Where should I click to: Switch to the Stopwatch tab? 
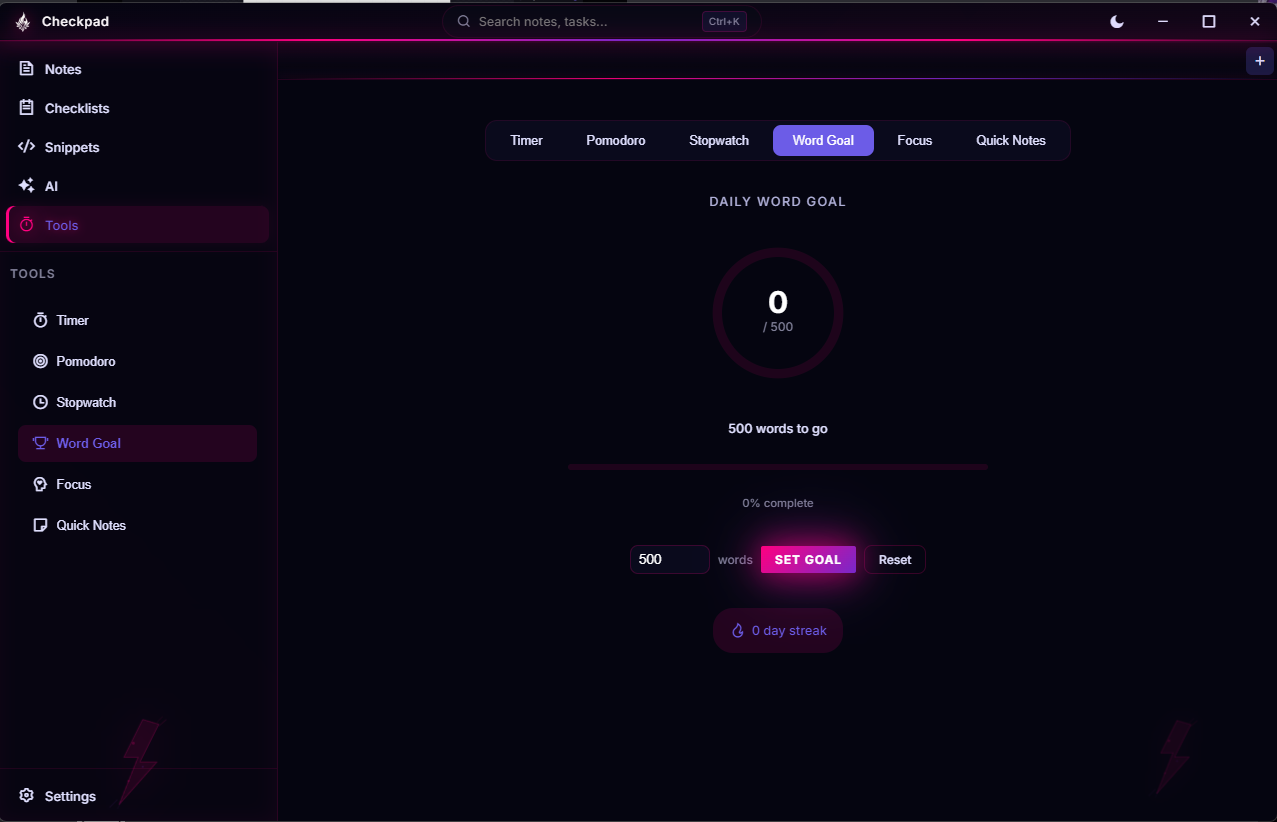coord(719,140)
